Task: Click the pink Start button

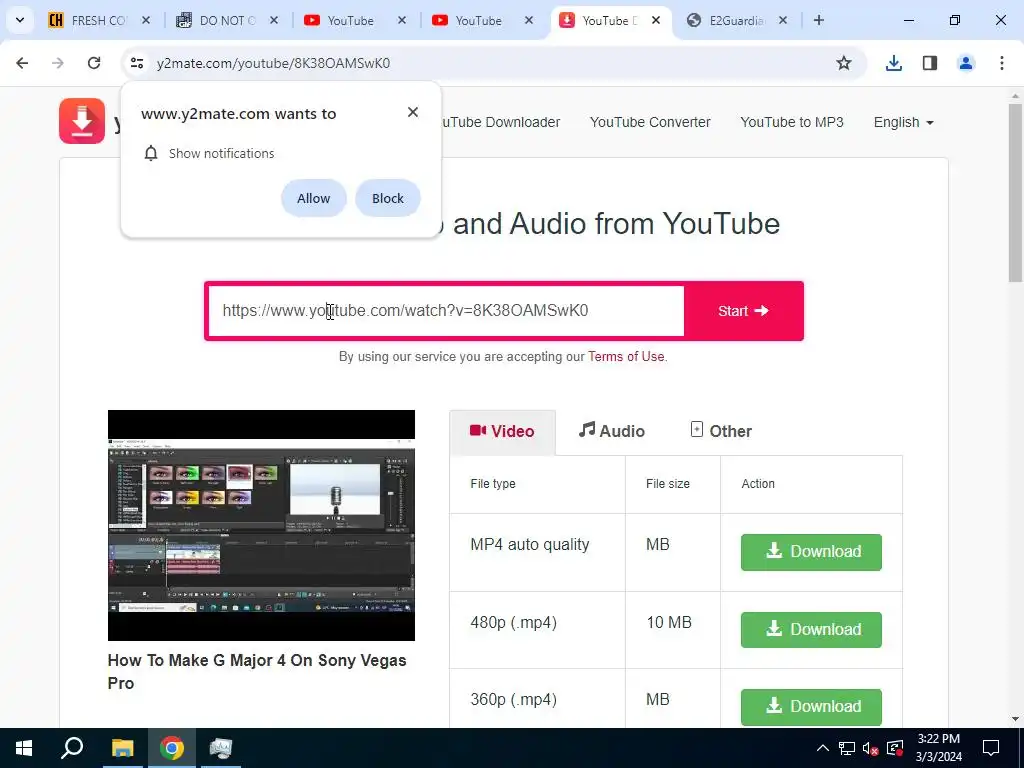Action: click(x=743, y=311)
